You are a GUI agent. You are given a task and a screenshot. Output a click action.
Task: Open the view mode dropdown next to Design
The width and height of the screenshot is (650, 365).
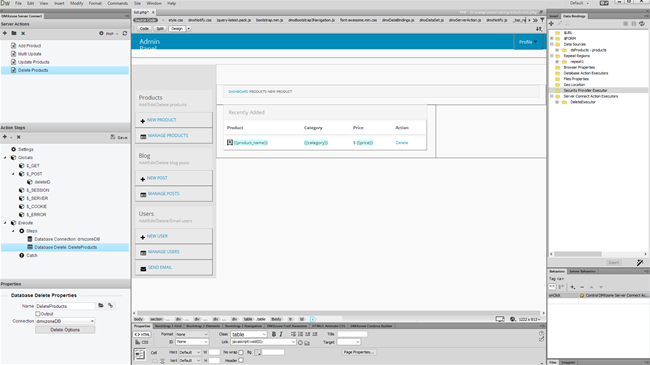(x=189, y=29)
